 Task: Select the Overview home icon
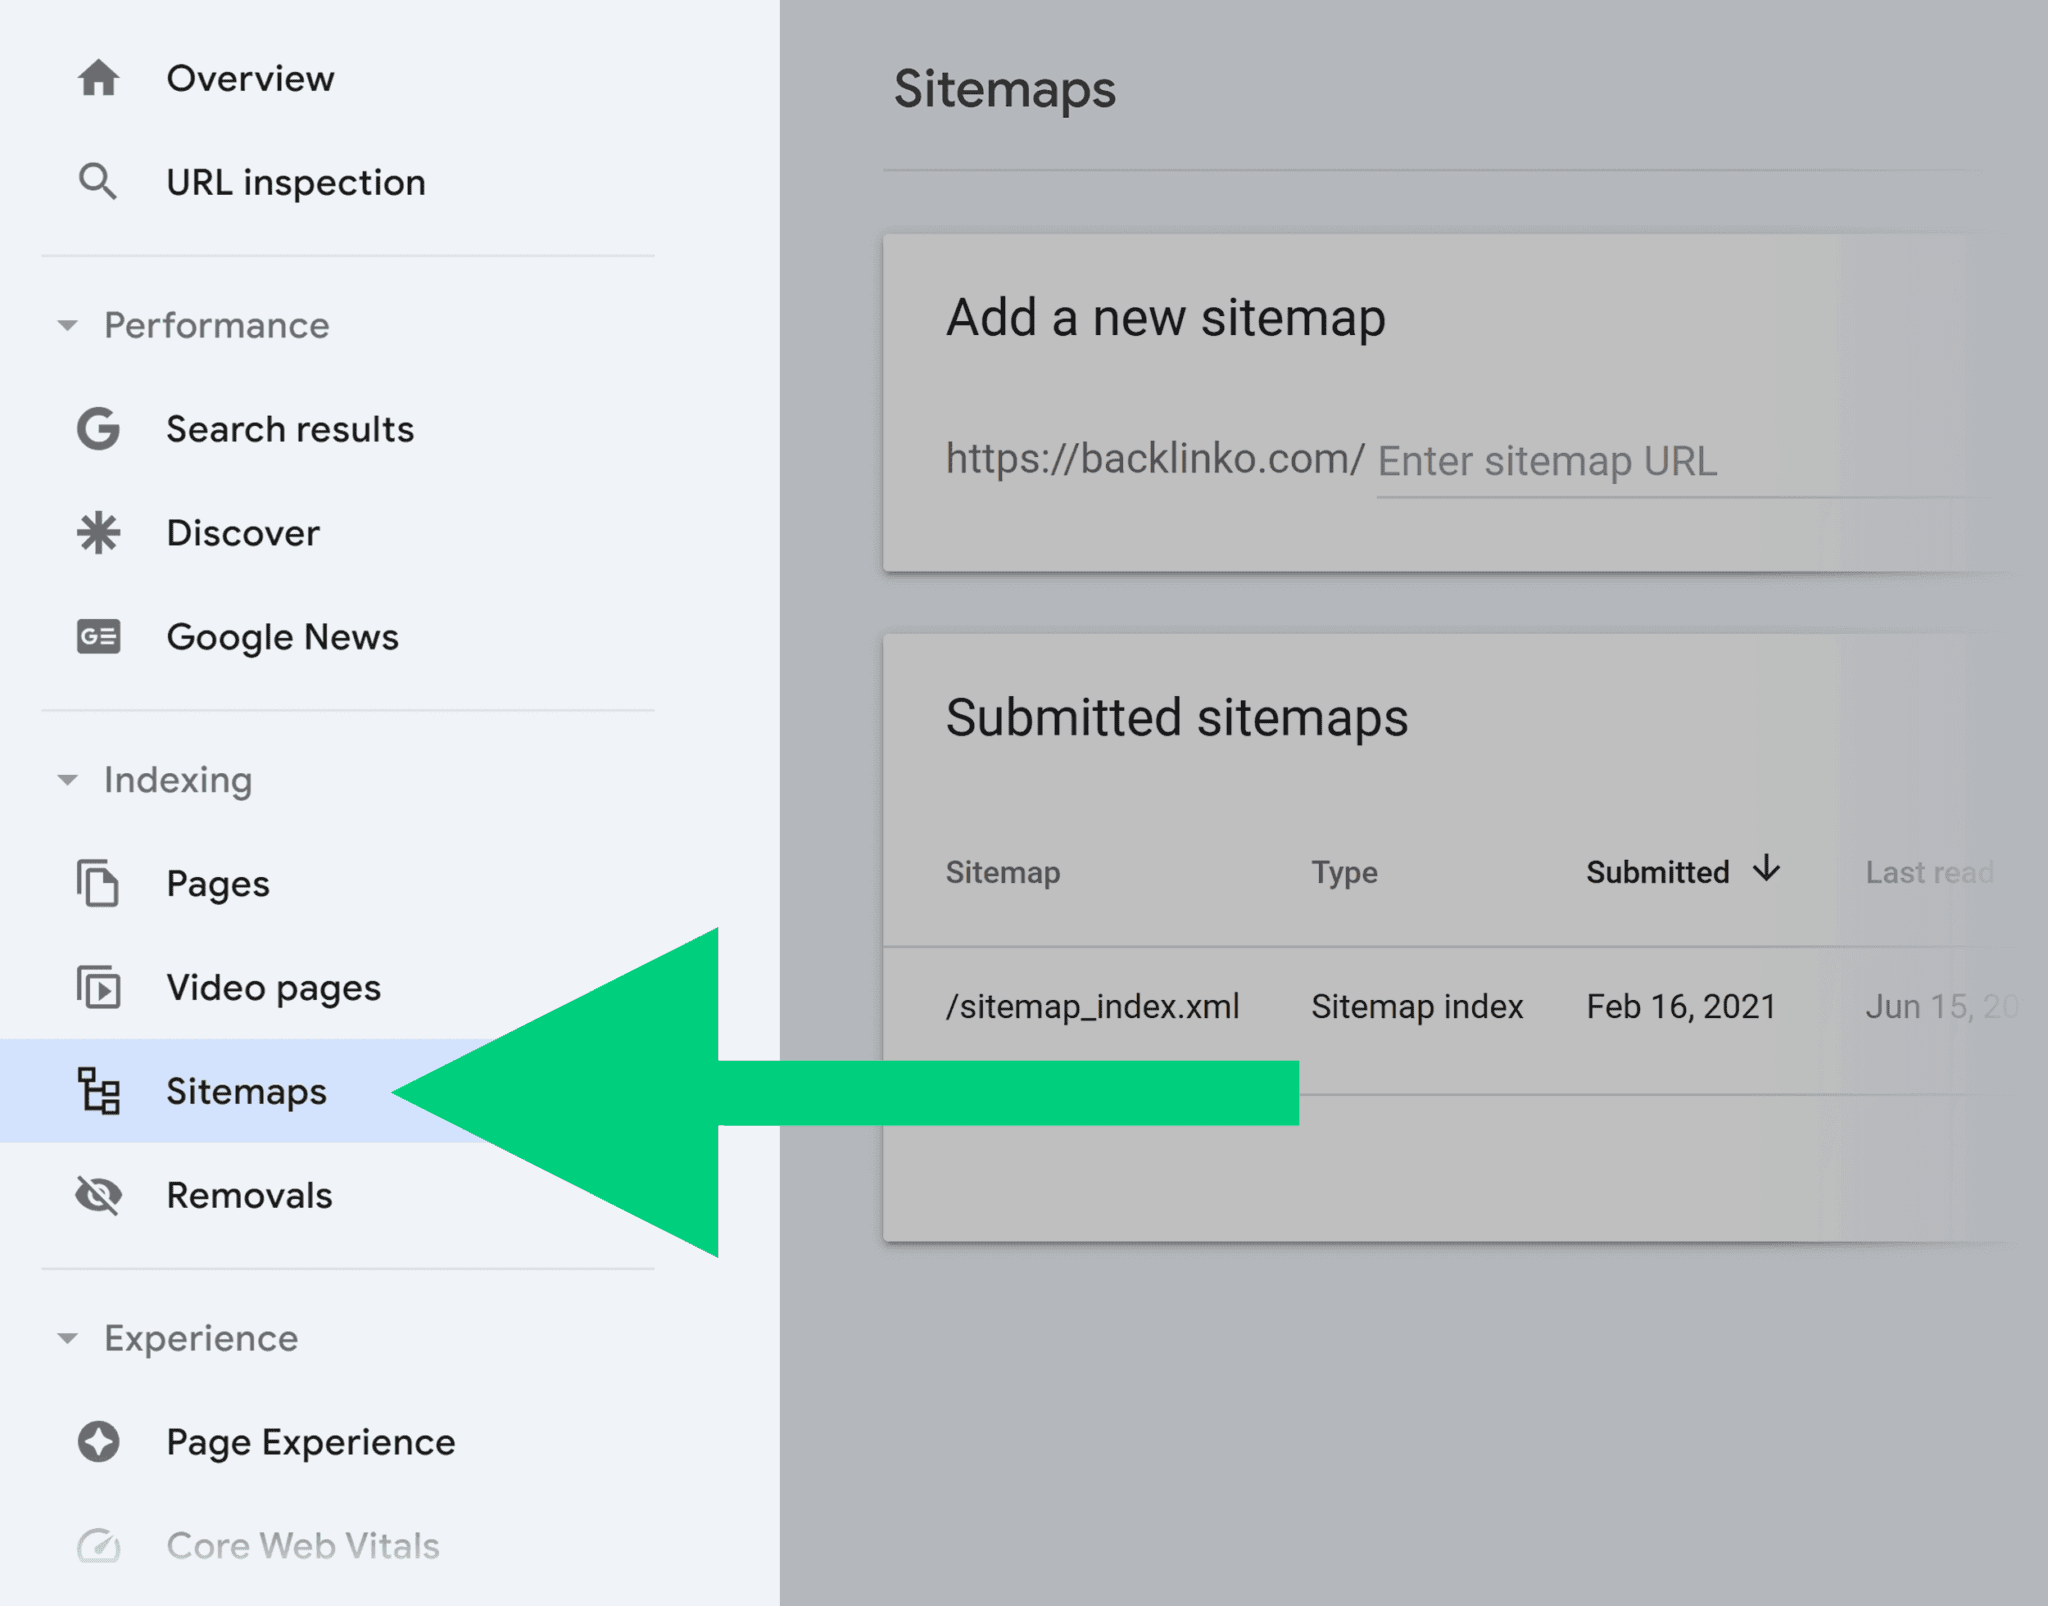[x=99, y=79]
